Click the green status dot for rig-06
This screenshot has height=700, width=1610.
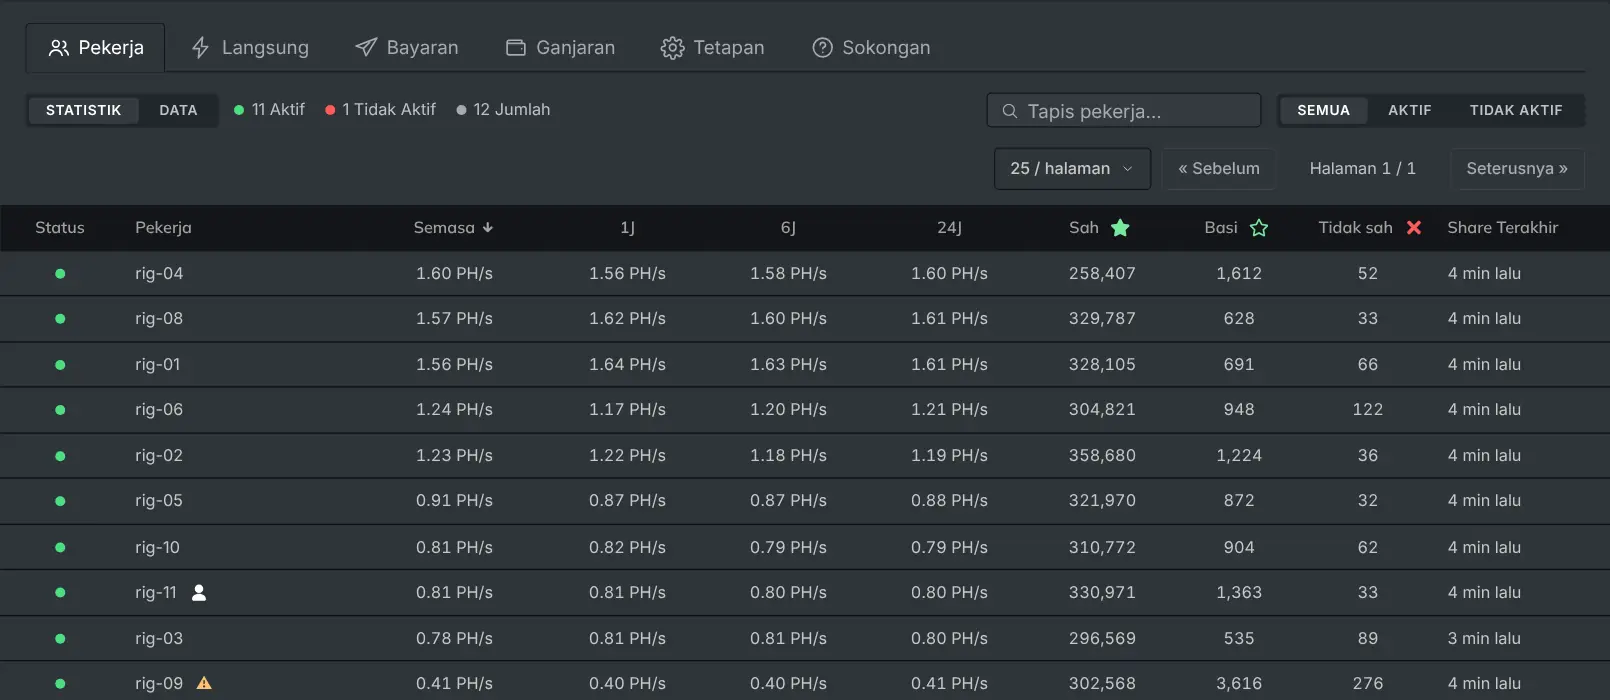[60, 410]
